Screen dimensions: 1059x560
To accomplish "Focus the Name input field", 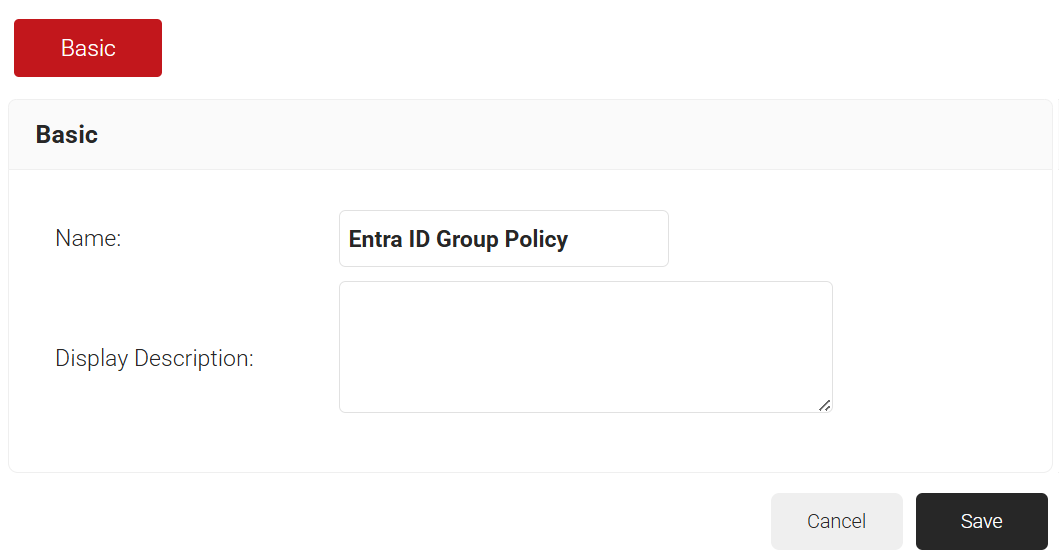I will tap(503, 239).
